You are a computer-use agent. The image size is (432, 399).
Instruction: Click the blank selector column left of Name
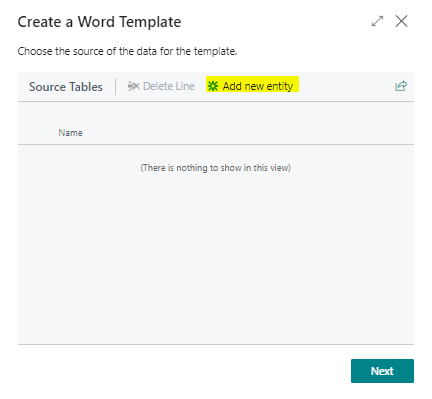(x=37, y=133)
